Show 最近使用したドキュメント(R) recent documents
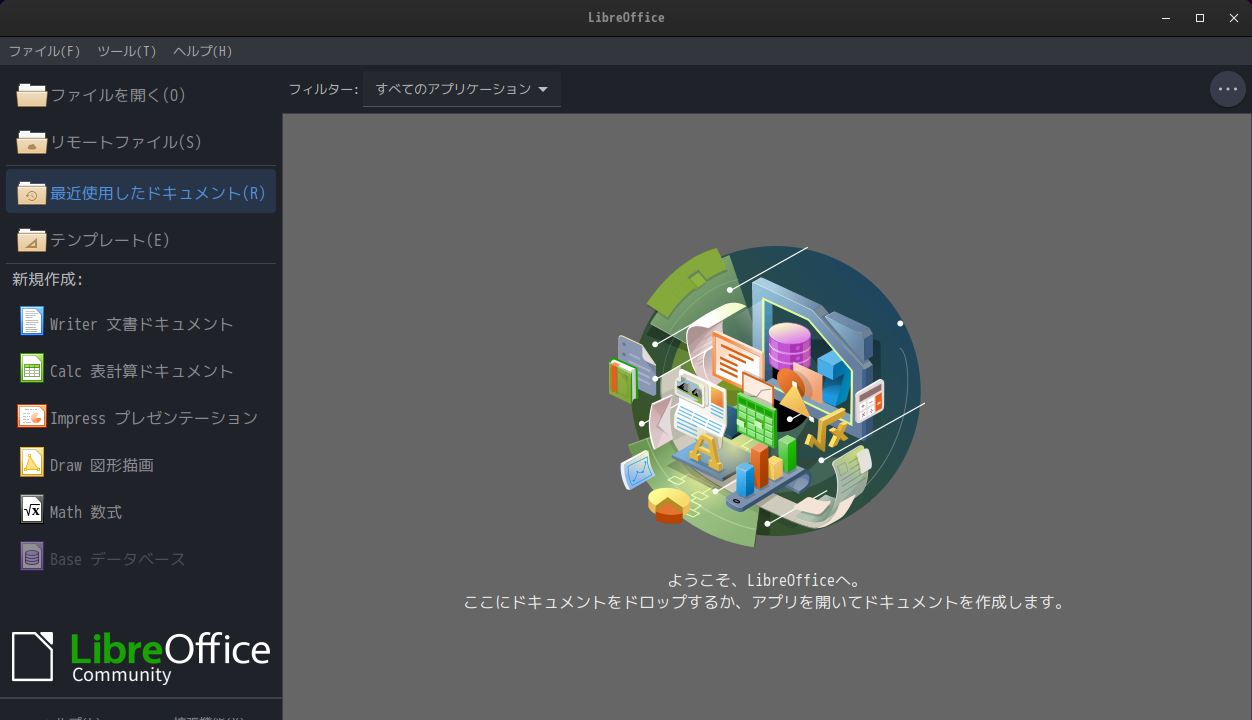Screen dimensions: 1252x720 (141, 192)
